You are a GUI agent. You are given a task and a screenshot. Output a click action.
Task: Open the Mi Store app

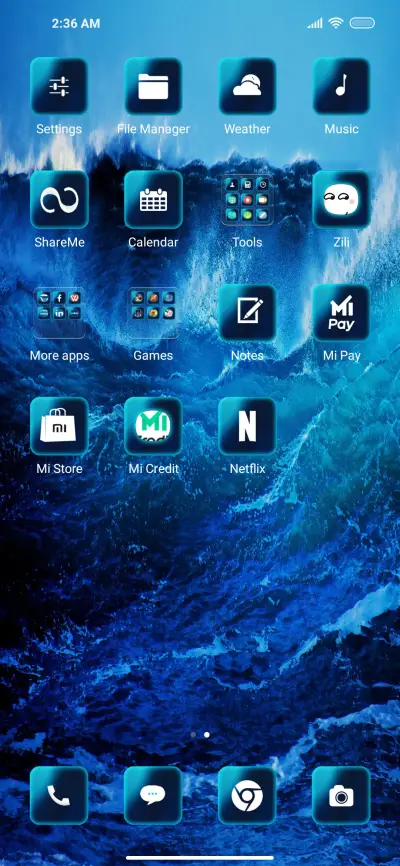59,426
